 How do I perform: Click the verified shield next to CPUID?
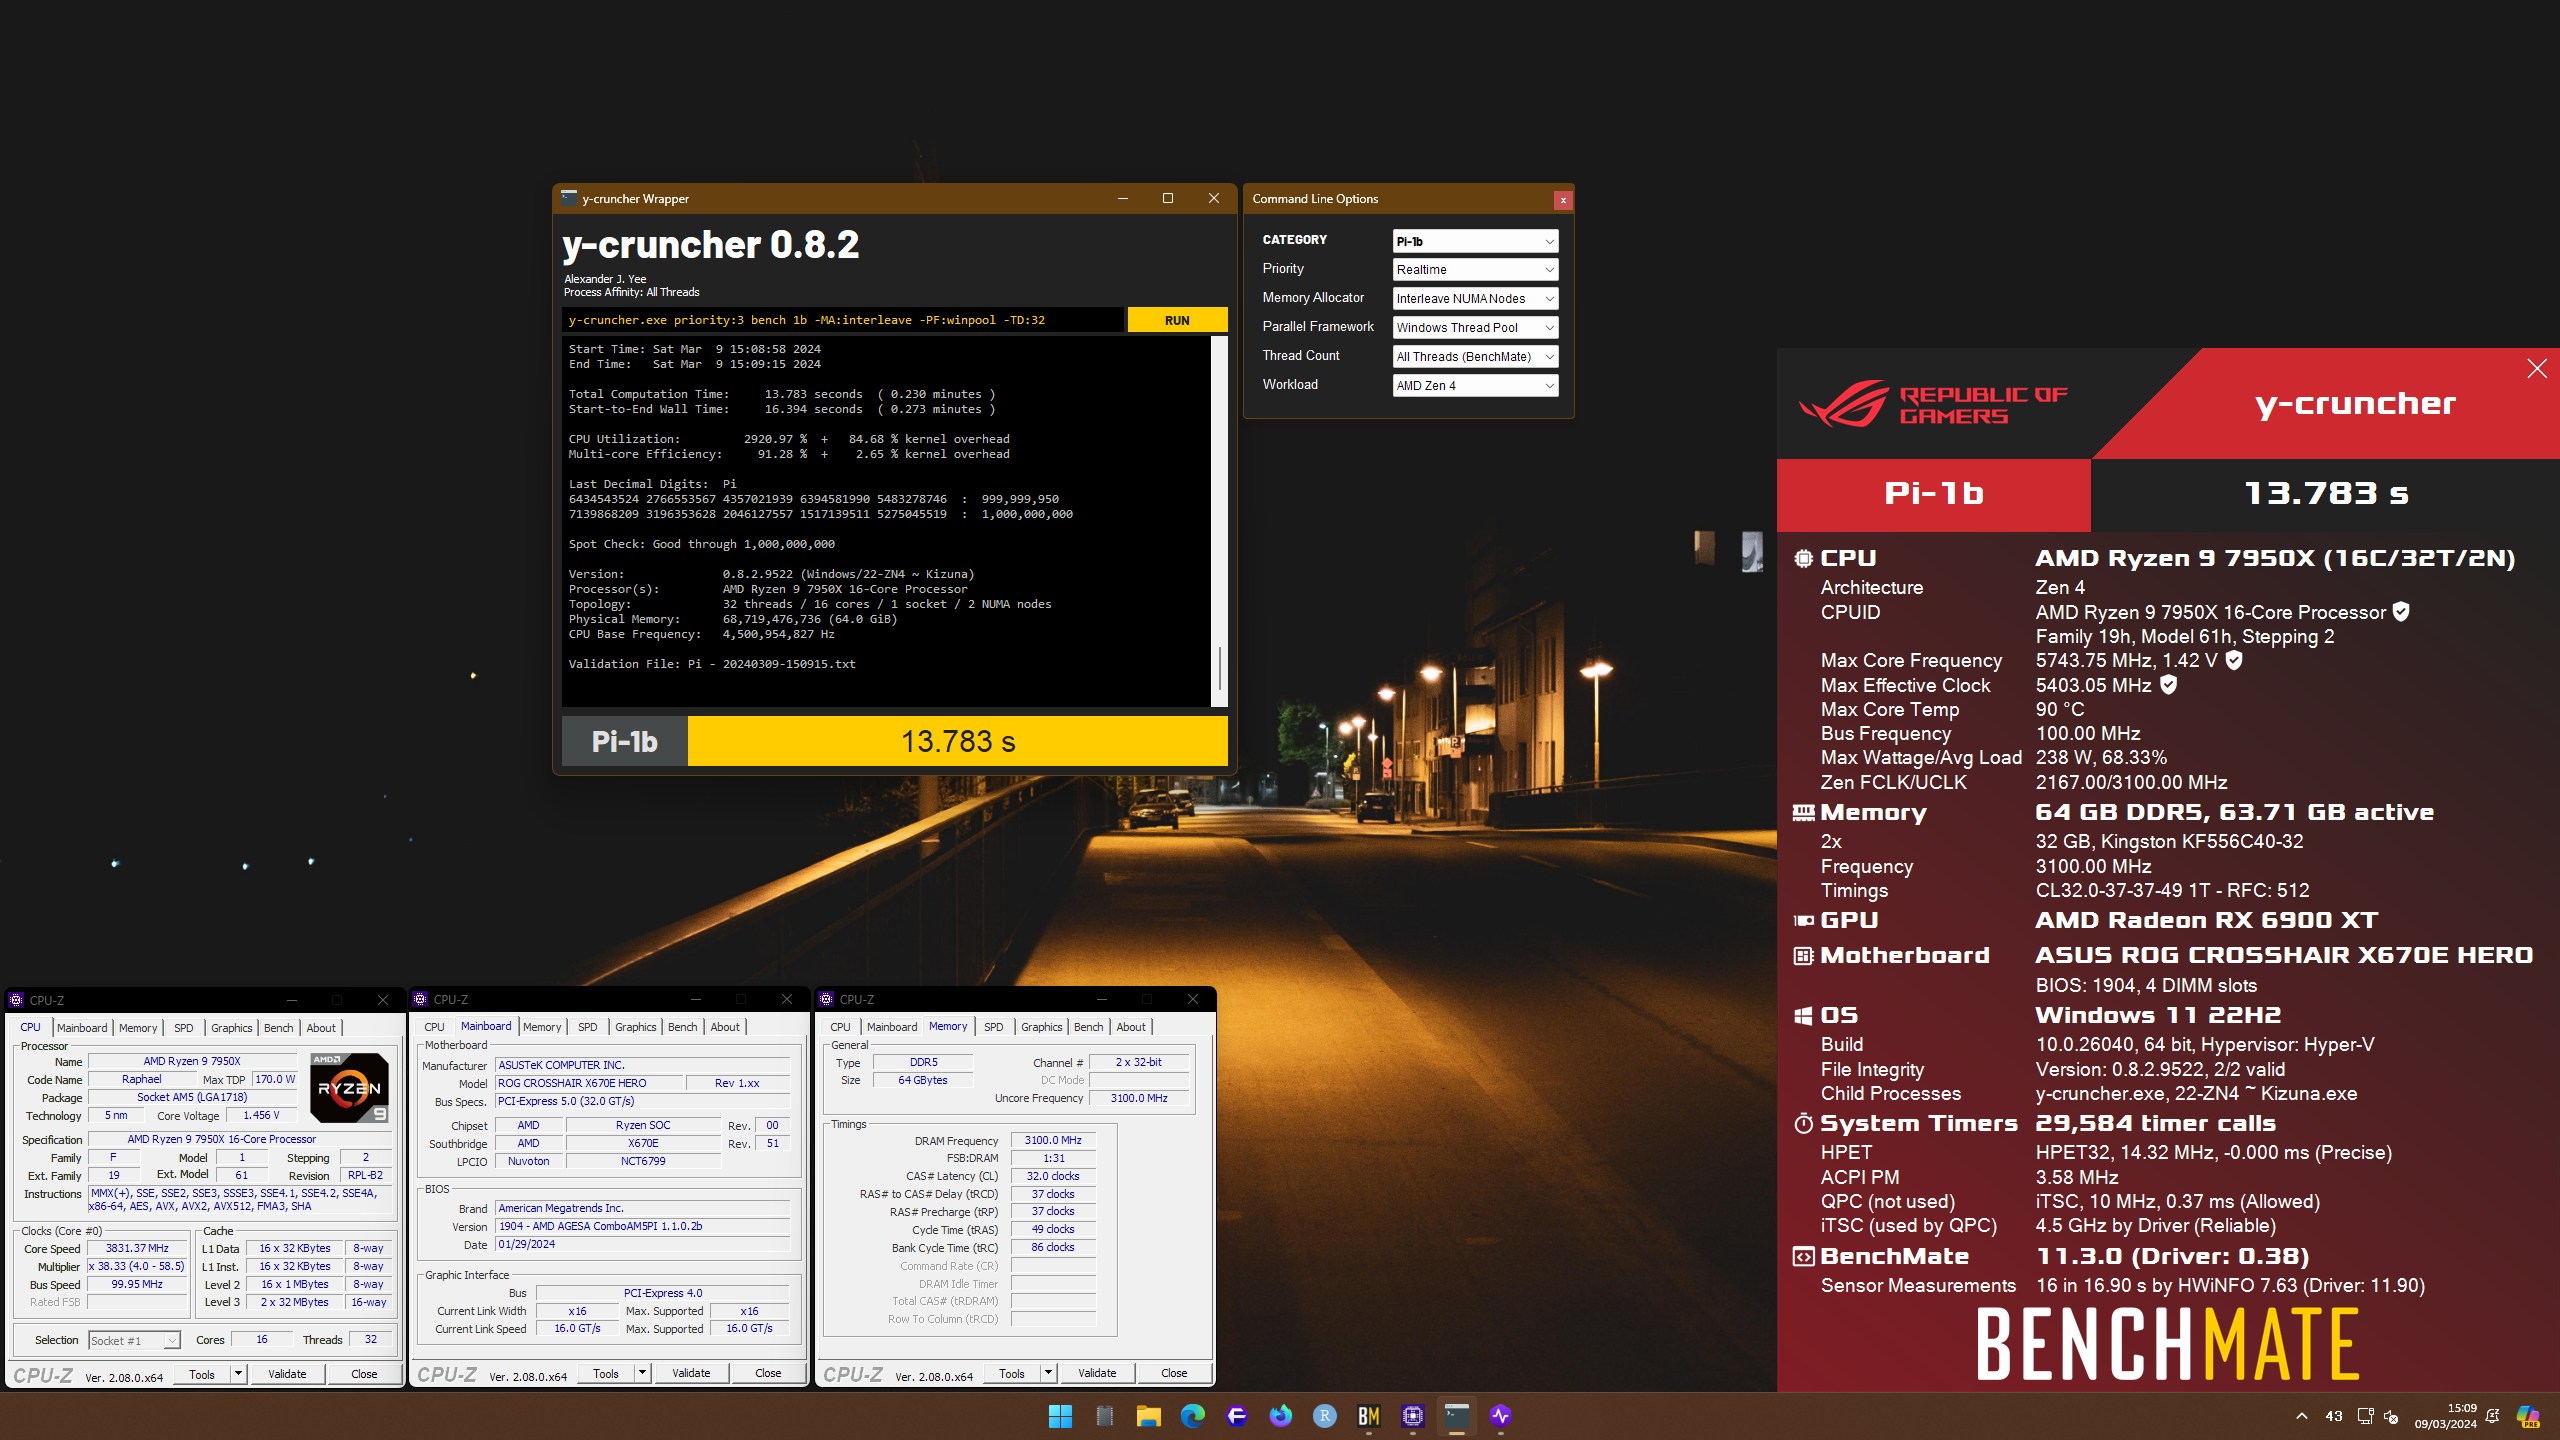[x=2401, y=612]
